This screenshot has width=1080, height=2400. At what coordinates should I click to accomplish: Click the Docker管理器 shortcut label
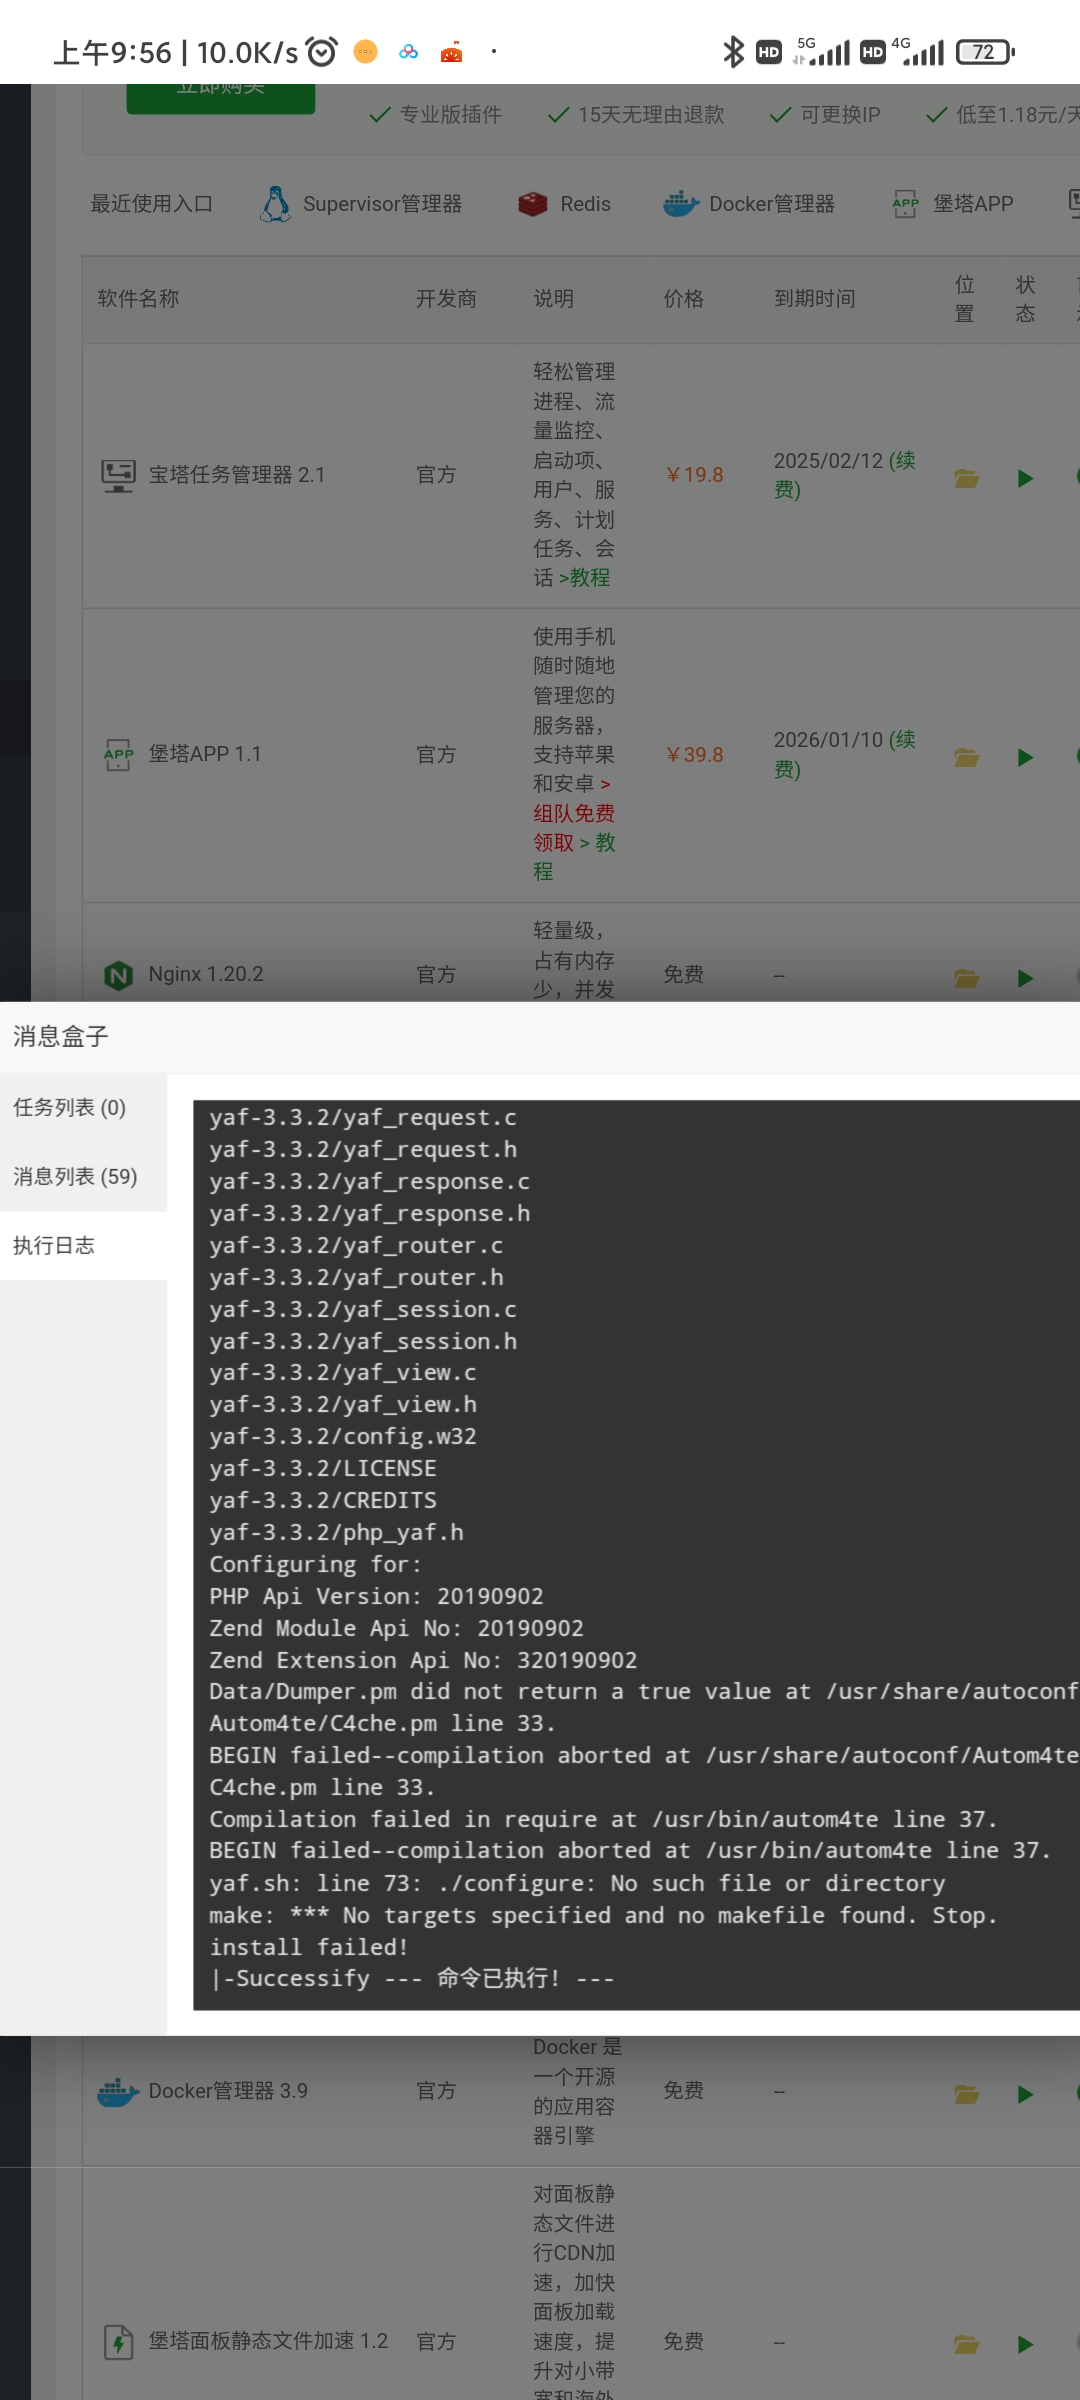pos(772,204)
